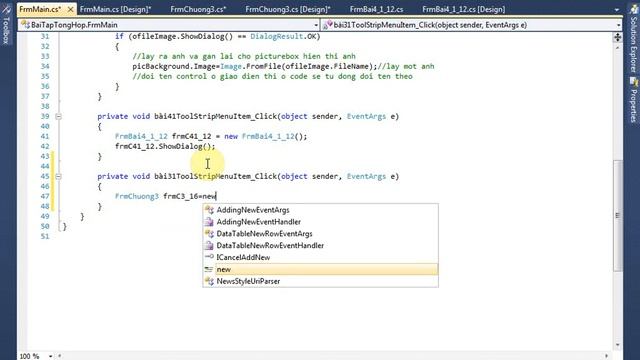
Task: Click the vertical scrollbar down arrow
Action: click(x=618, y=345)
